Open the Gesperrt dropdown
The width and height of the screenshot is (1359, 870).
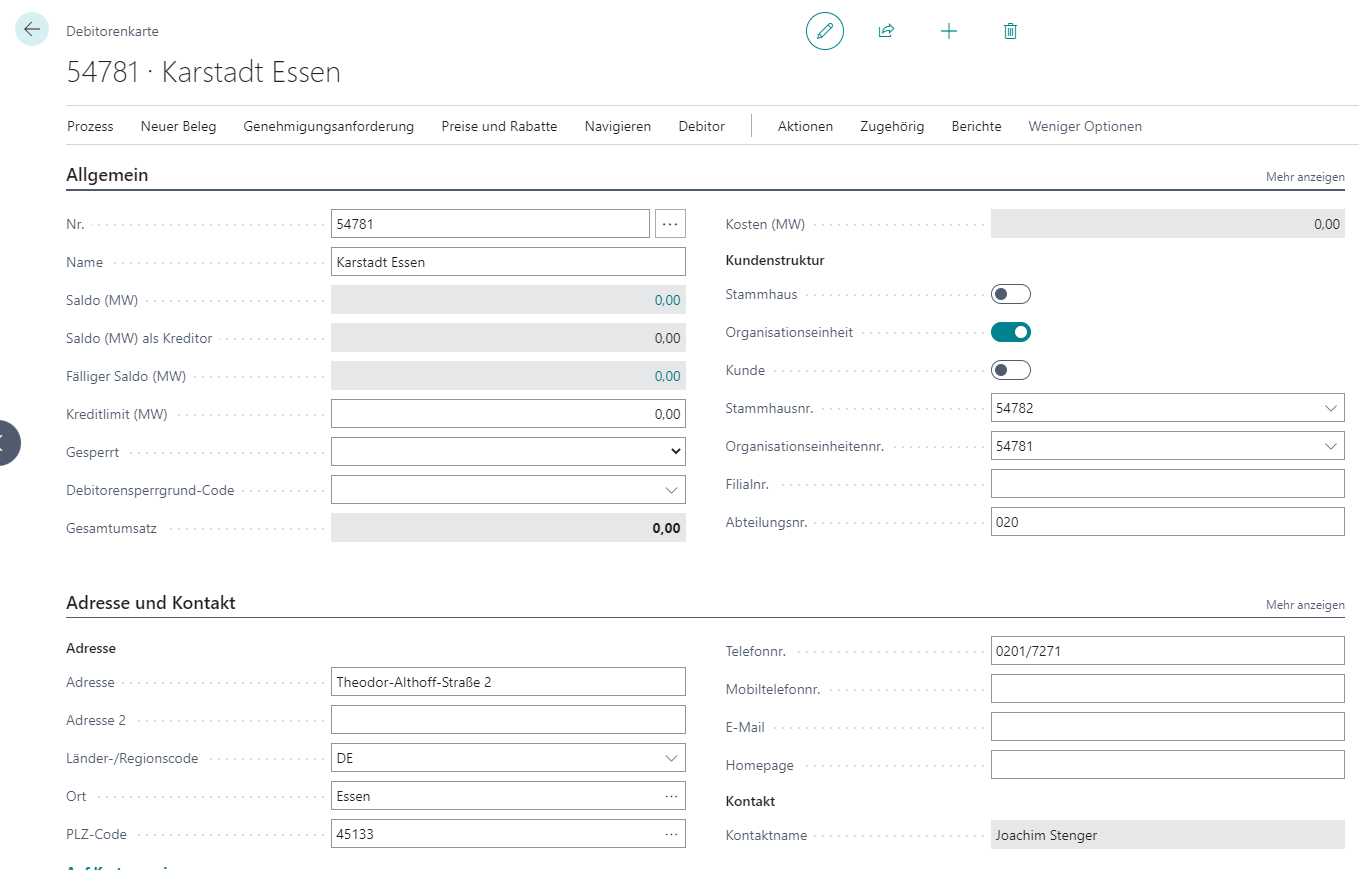click(508, 452)
